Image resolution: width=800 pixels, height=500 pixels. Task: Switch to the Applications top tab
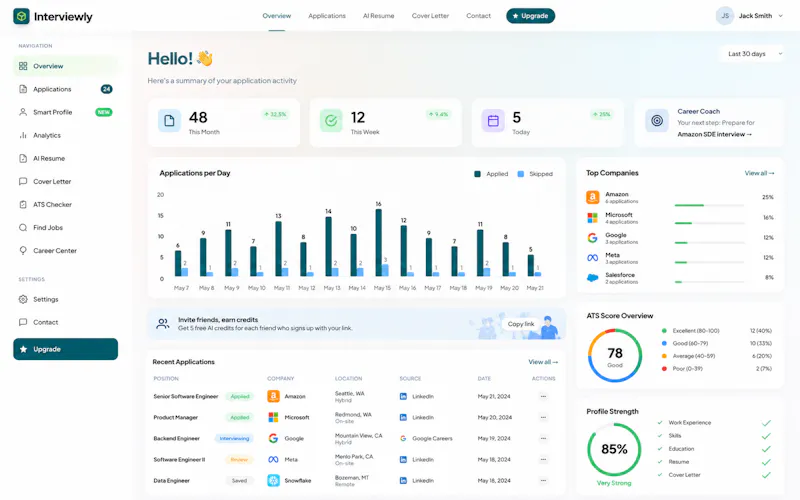[327, 16]
